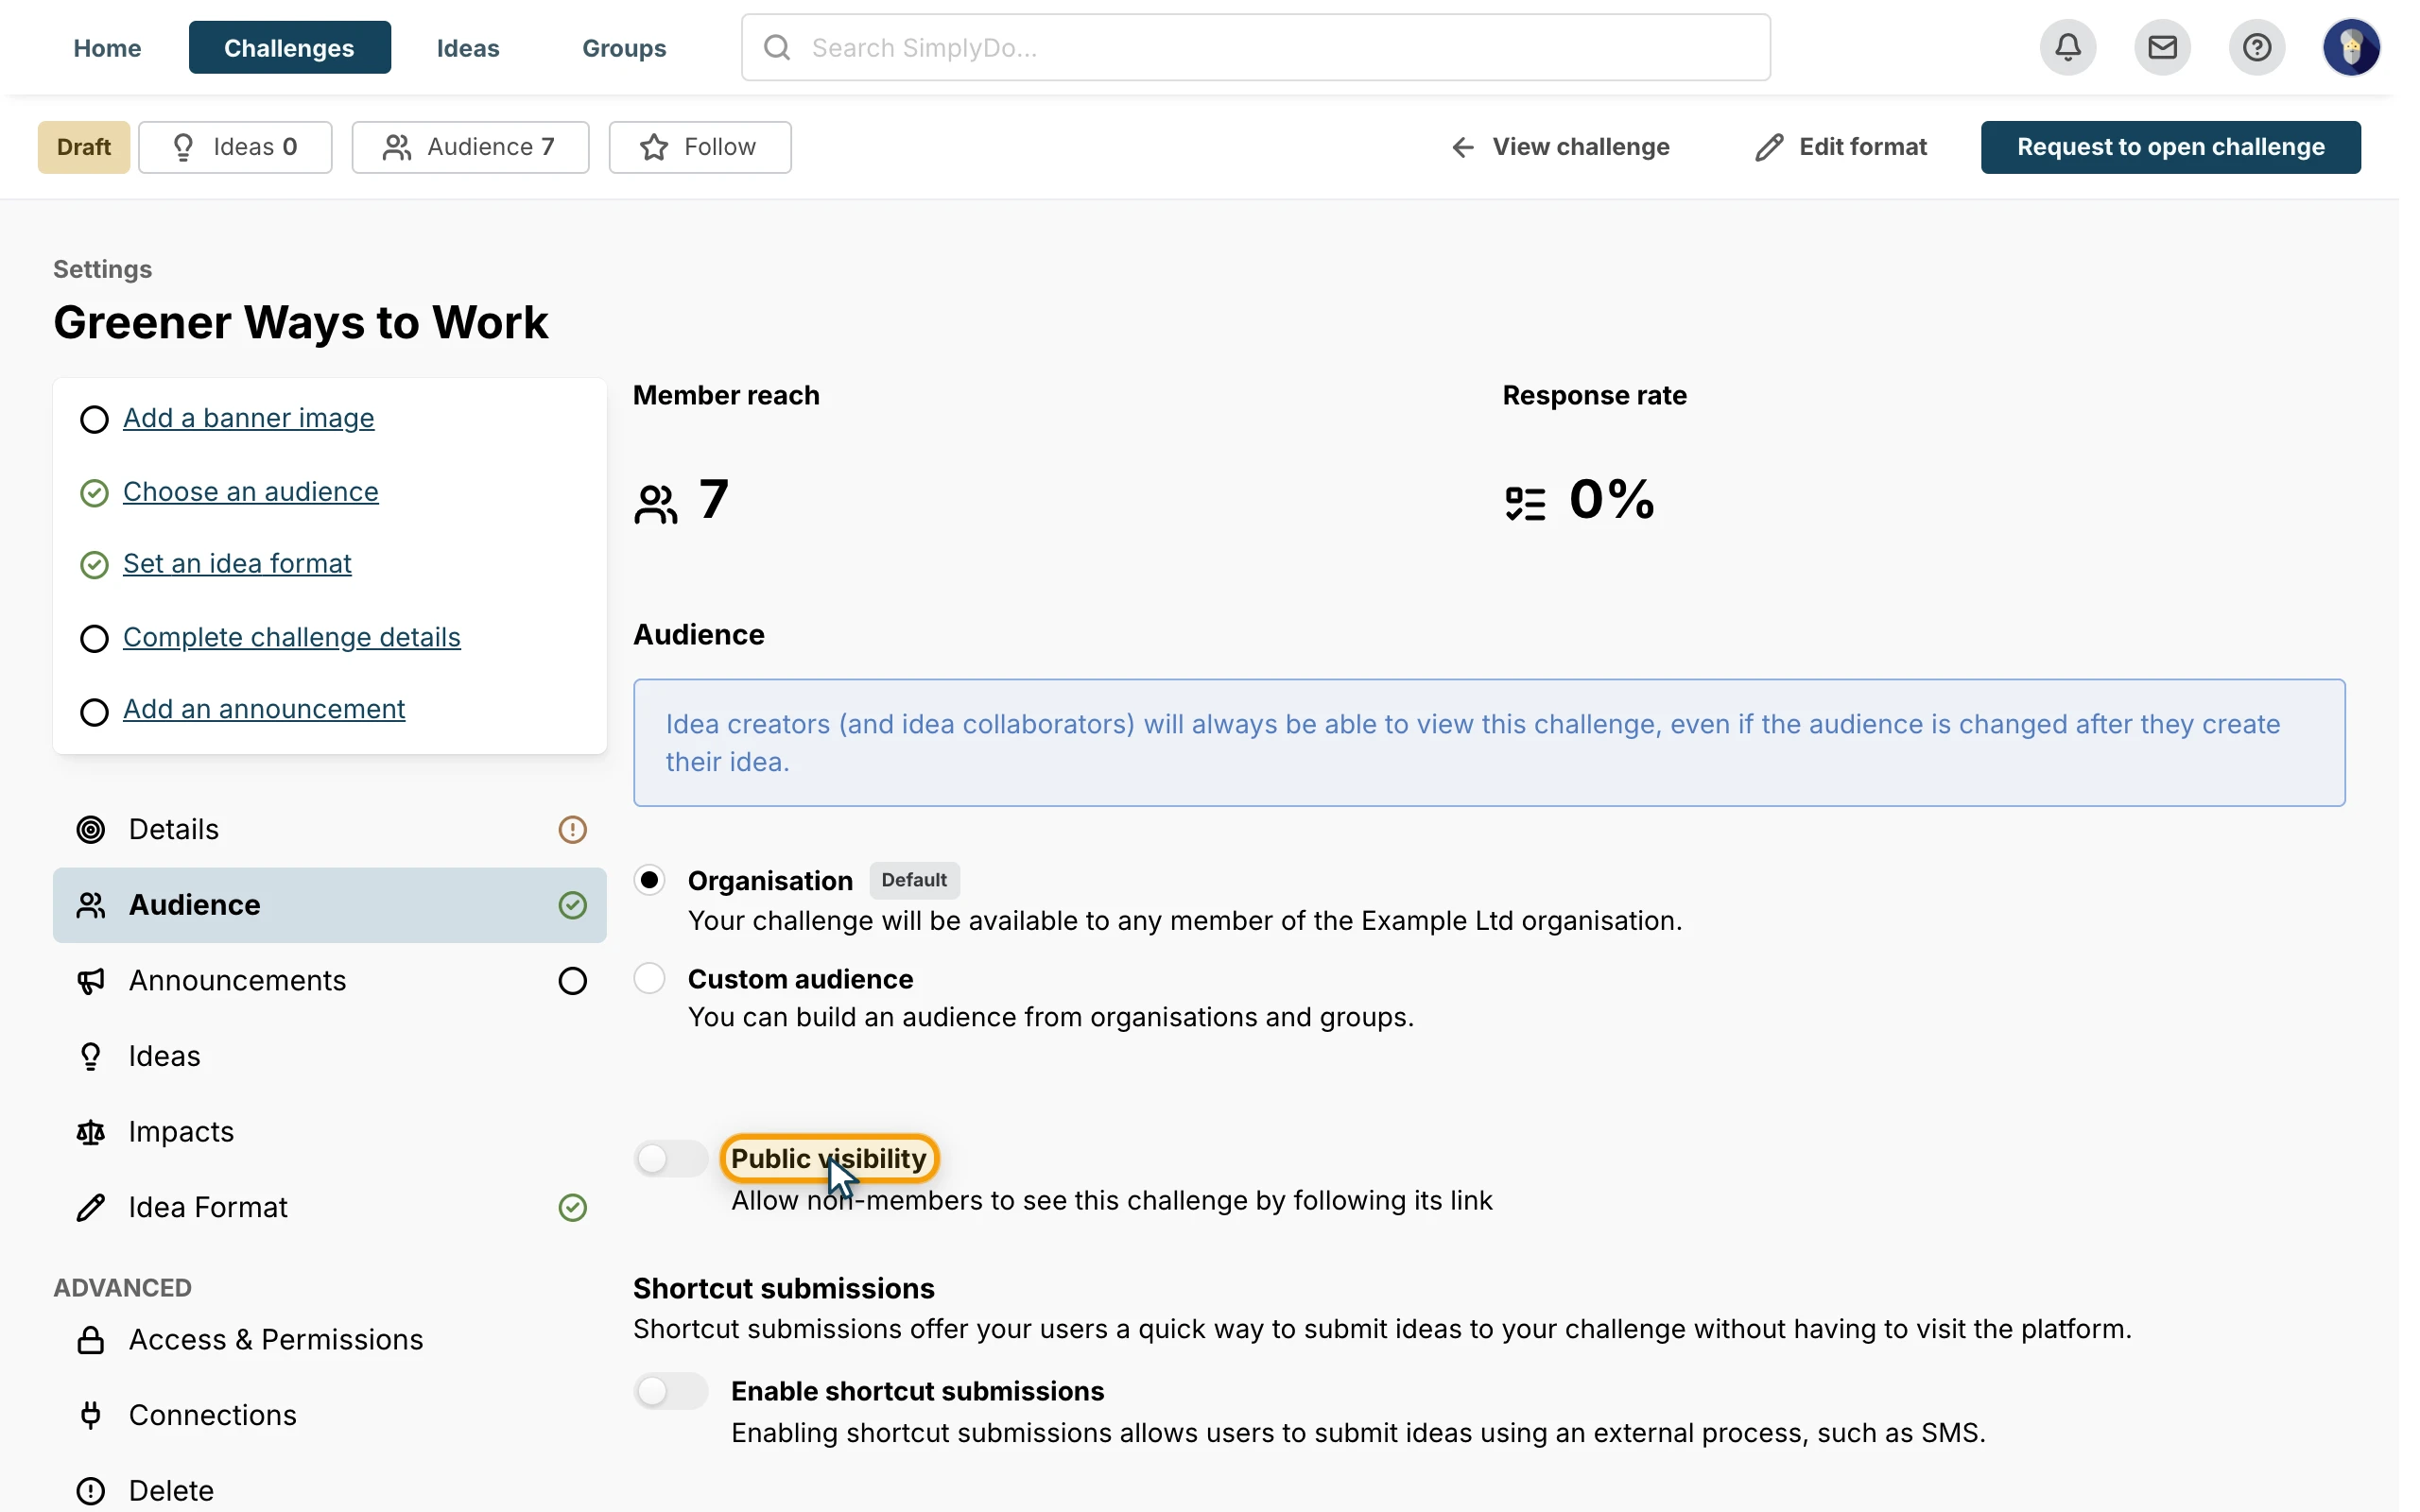Focus the Search SimplyDo input field

pyautogui.click(x=1255, y=47)
